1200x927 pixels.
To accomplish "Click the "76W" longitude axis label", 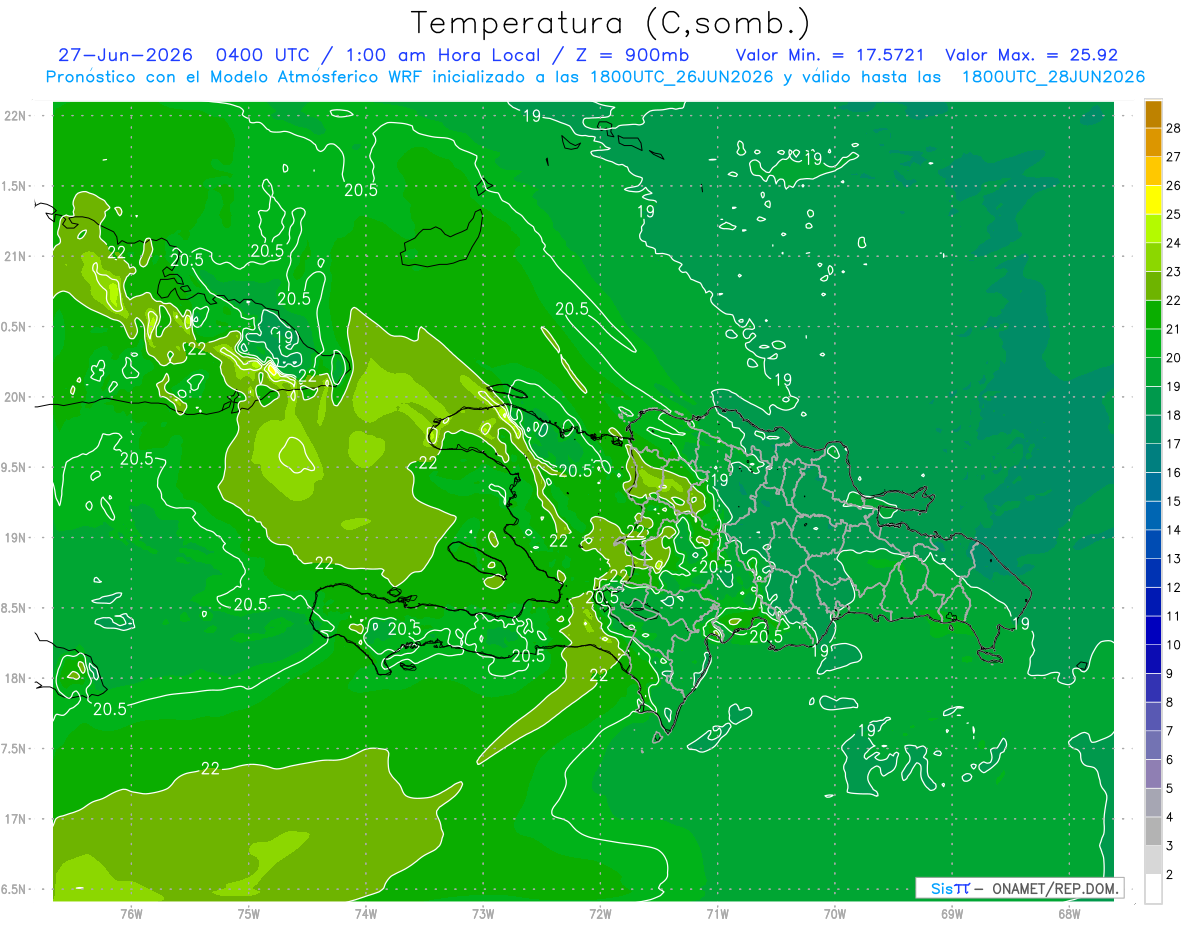I will 131,913.
